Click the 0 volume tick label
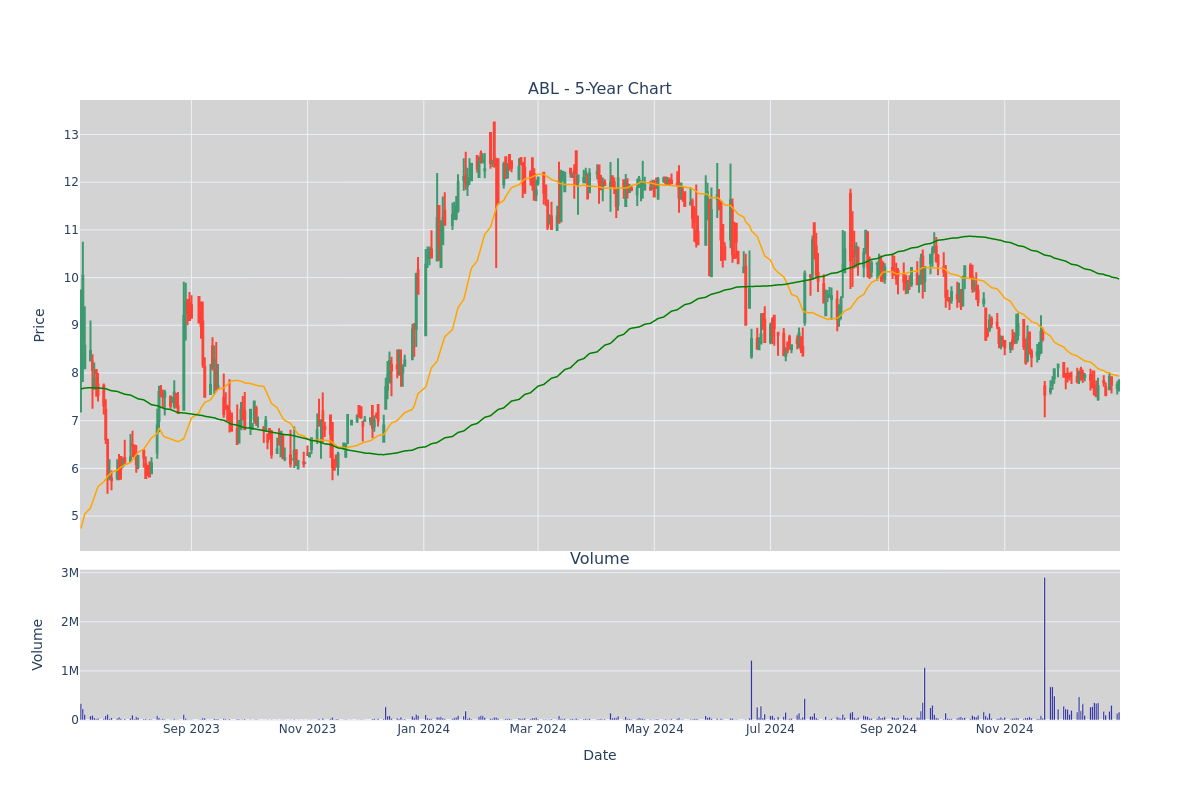1200x800 pixels. click(74, 720)
